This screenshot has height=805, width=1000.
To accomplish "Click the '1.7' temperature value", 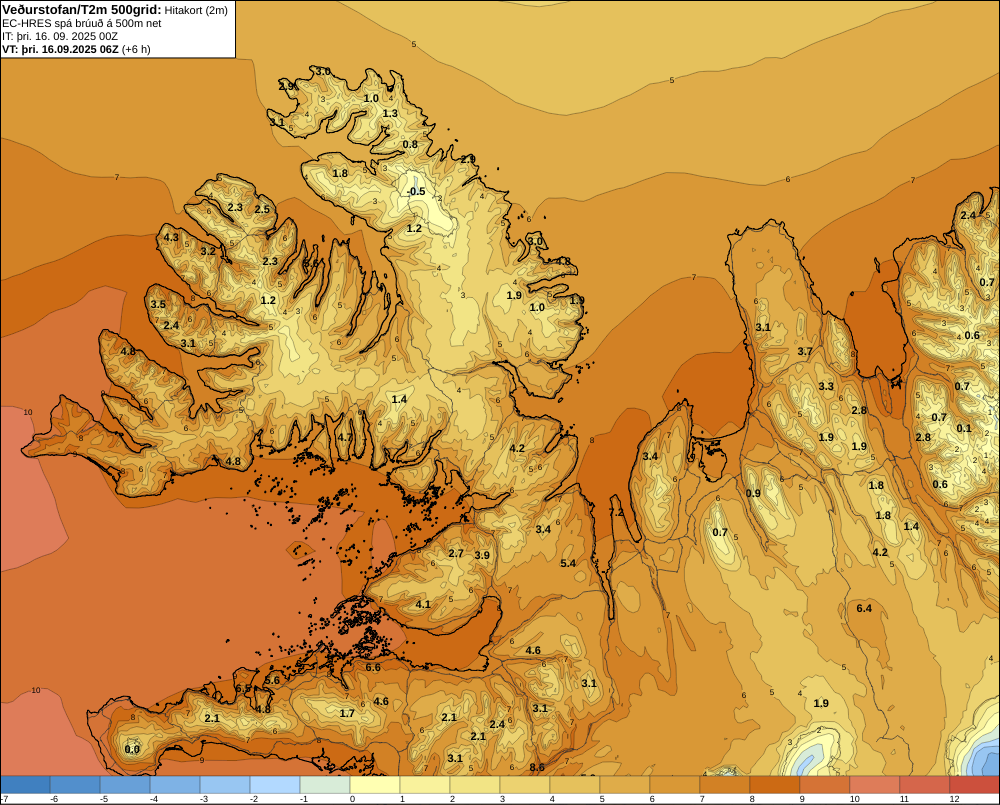I will pos(347,713).
